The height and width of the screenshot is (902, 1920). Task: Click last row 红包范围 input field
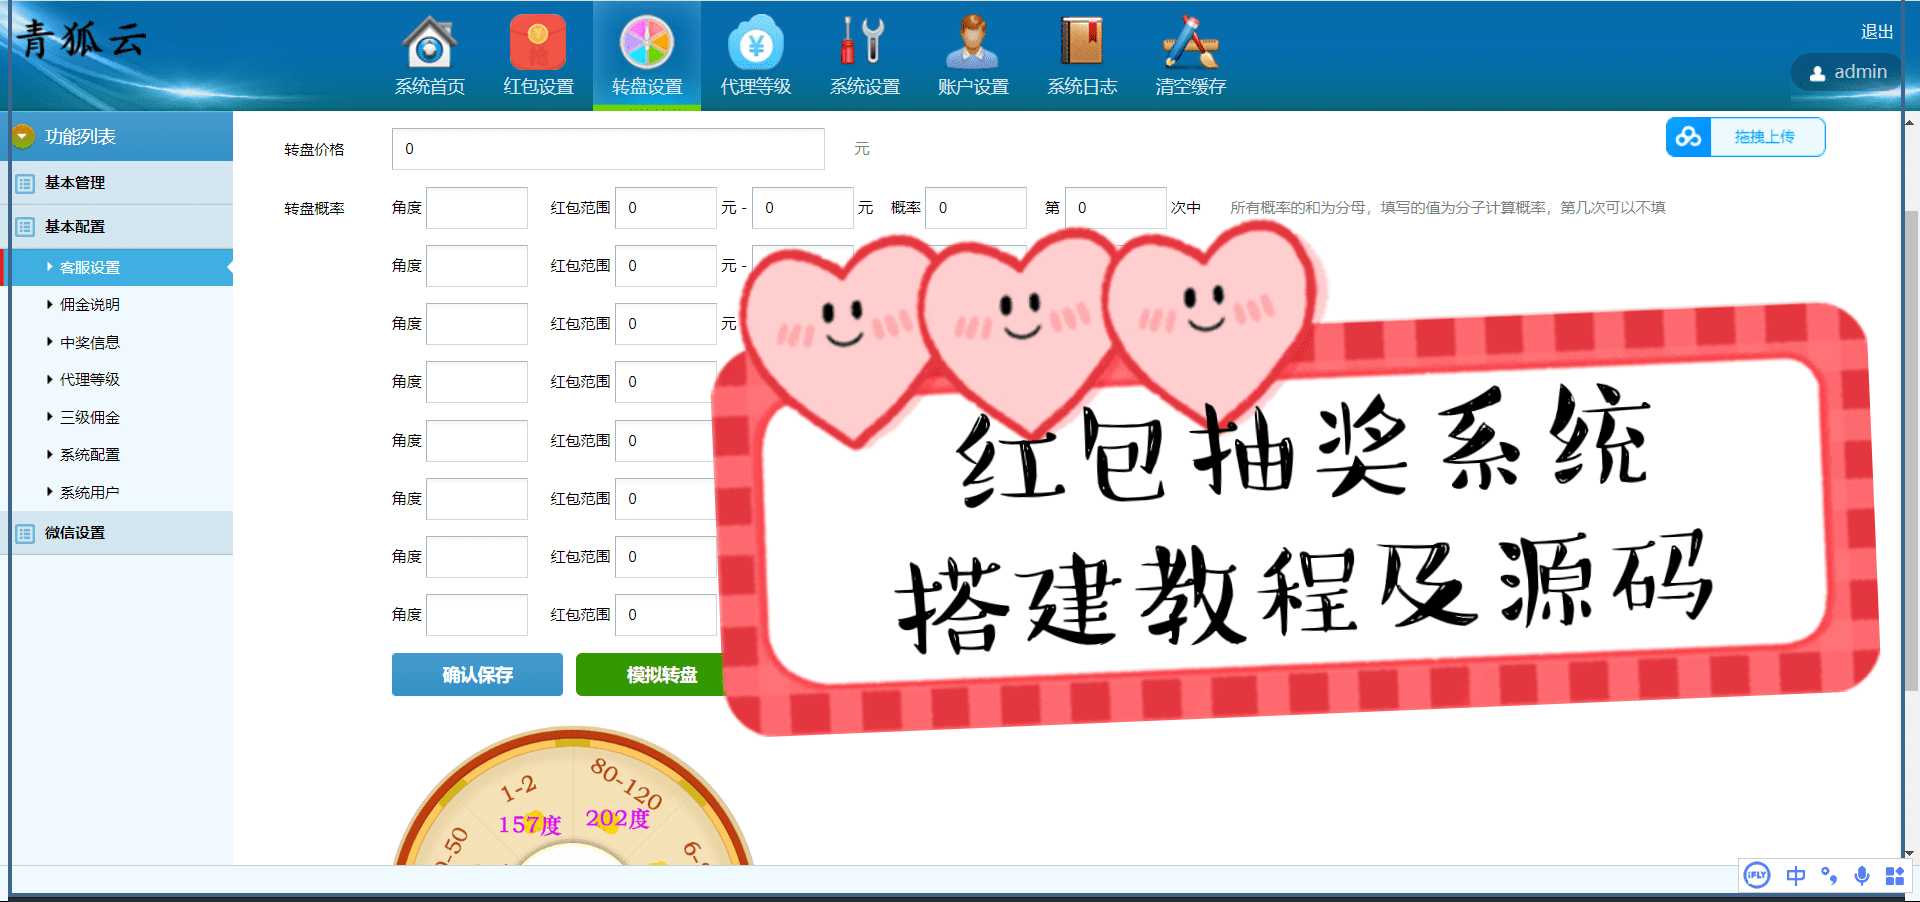coord(666,615)
